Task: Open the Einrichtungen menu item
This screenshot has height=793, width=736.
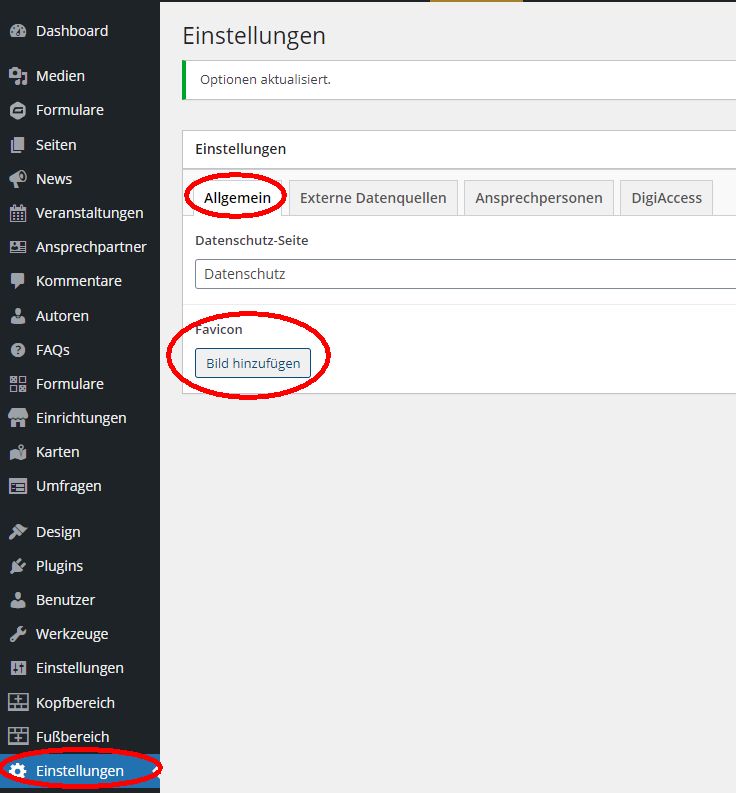Action: (81, 418)
